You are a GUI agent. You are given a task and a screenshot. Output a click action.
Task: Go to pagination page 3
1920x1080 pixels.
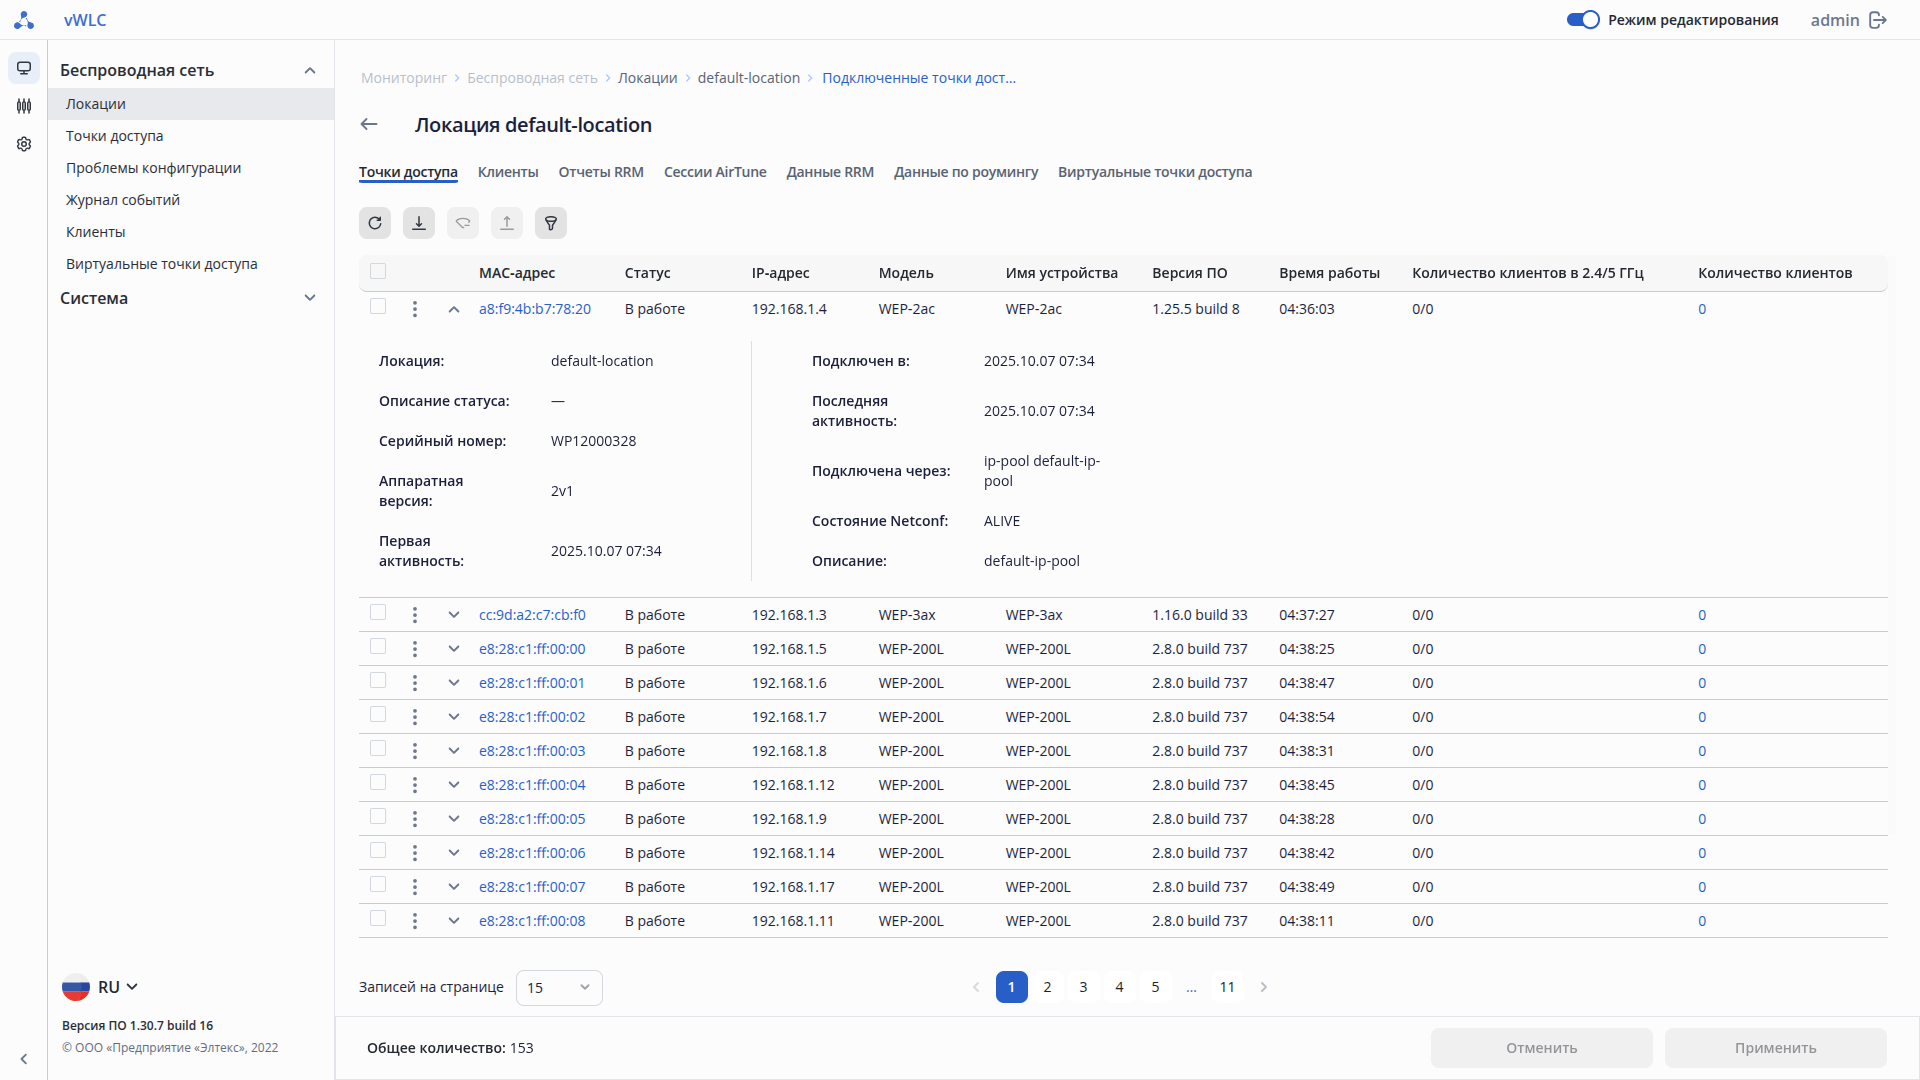[x=1083, y=987]
